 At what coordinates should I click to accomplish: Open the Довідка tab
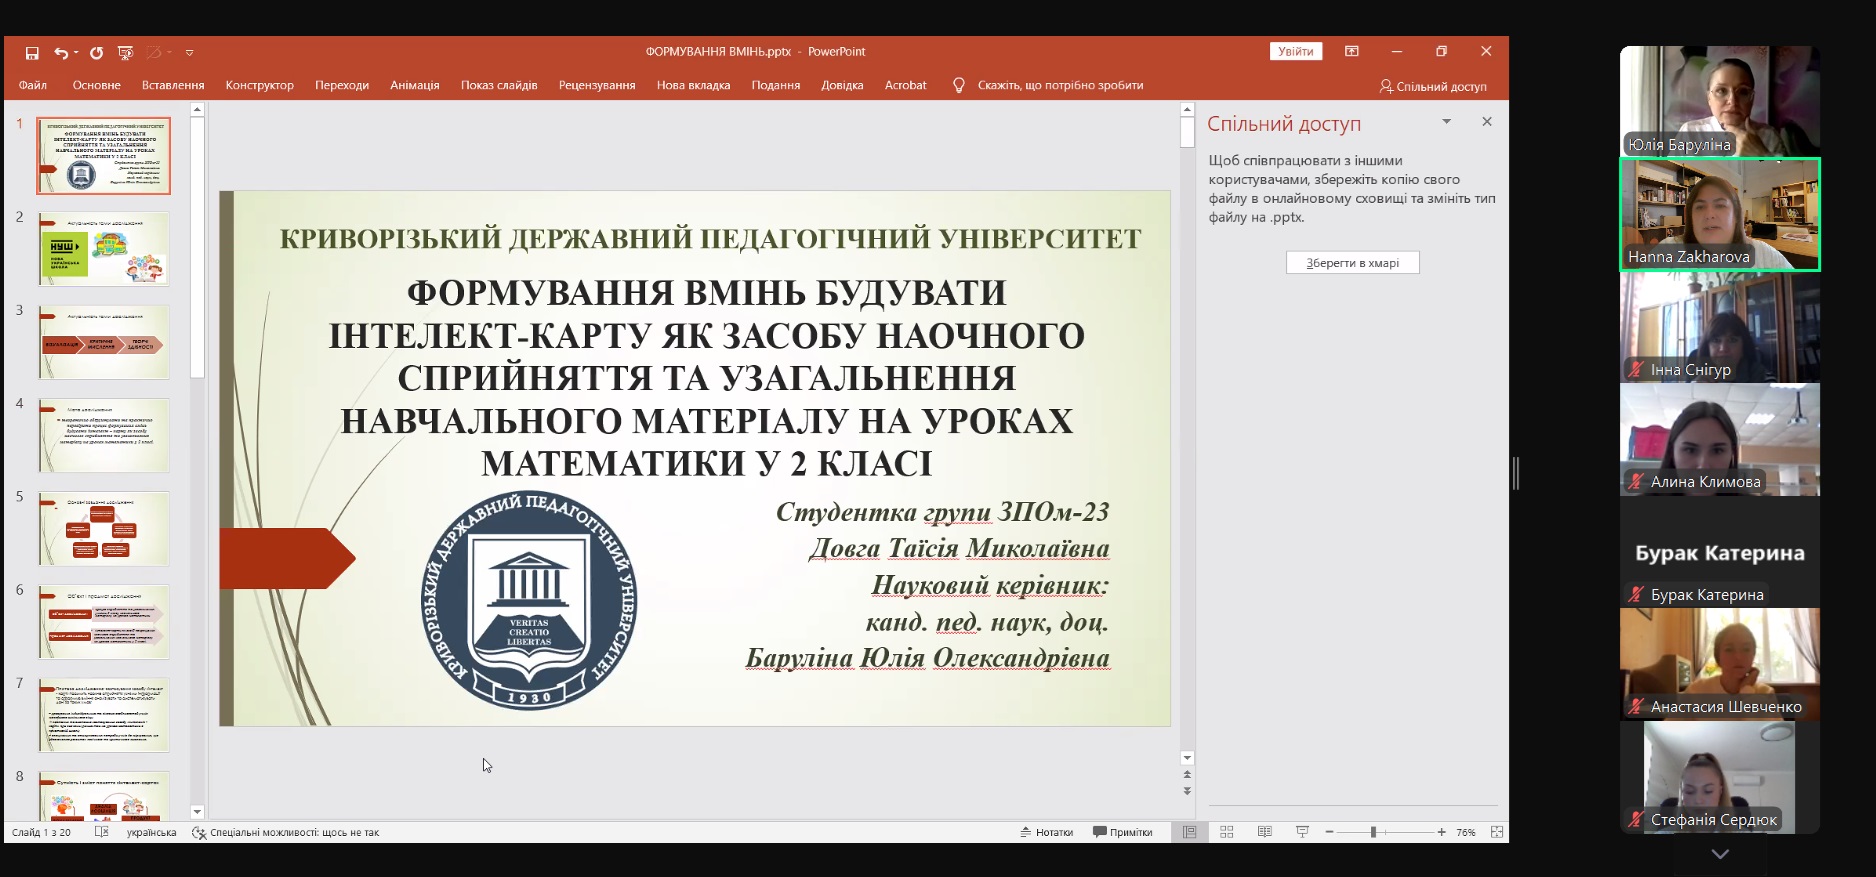[842, 85]
